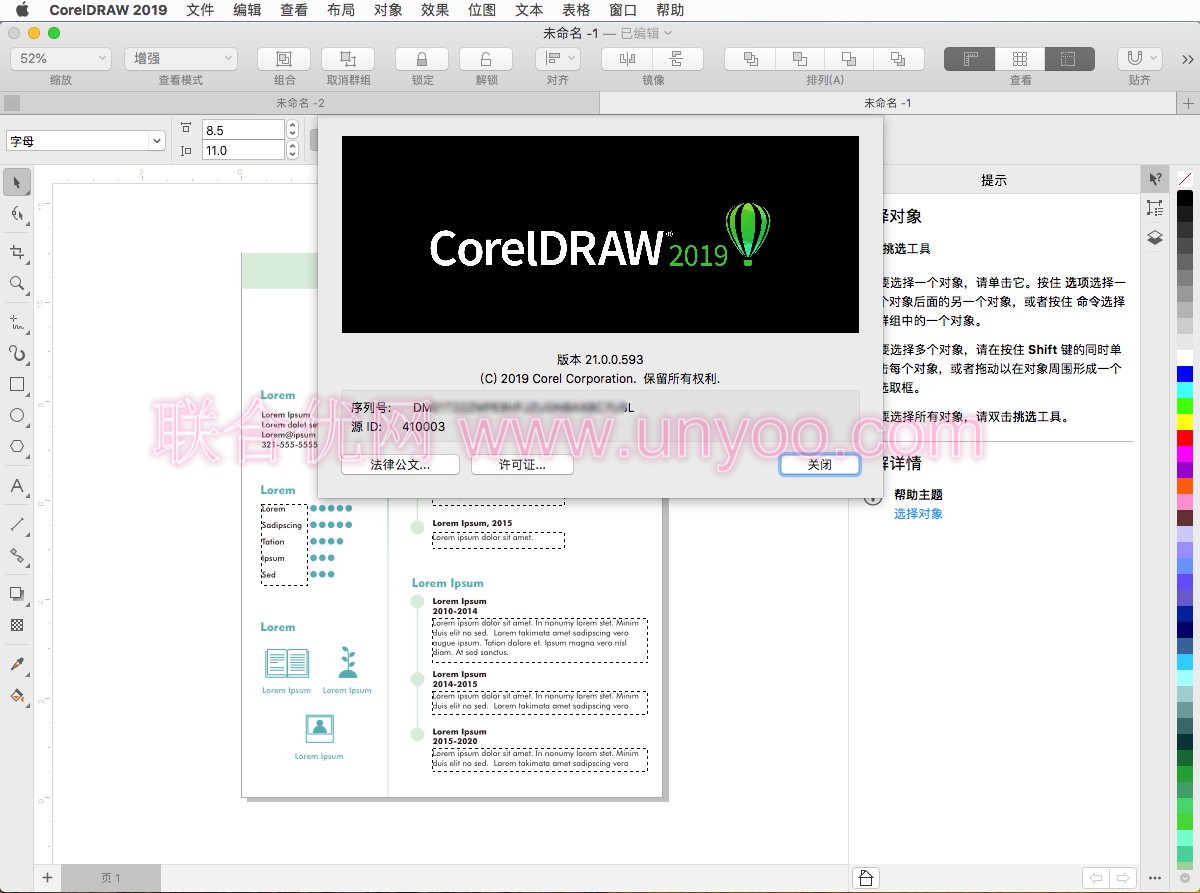Viewport: 1200px width, 893px height.
Task: Switch to the 未命名 -1 document tab
Action: pos(888,103)
